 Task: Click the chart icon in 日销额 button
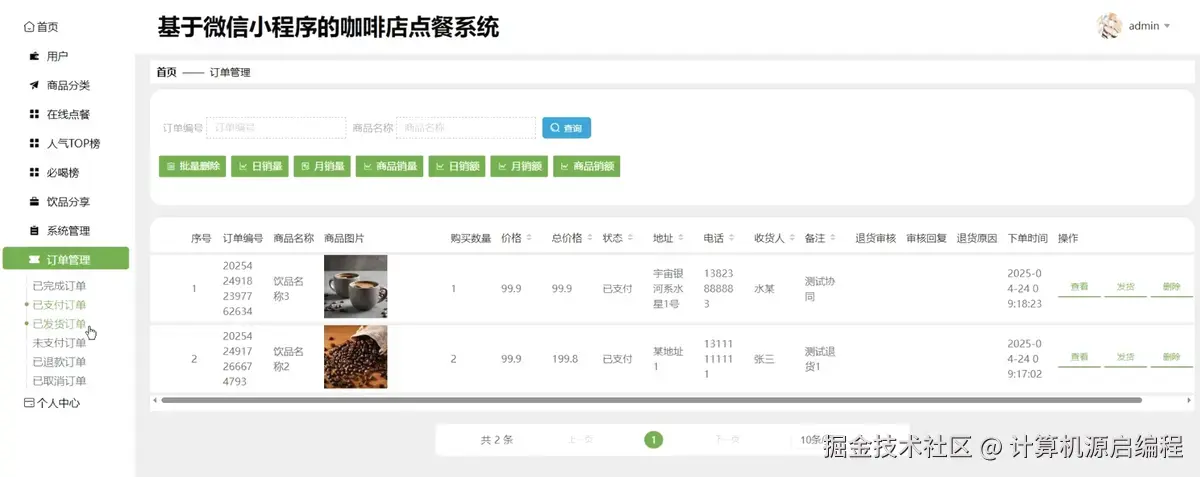click(441, 166)
